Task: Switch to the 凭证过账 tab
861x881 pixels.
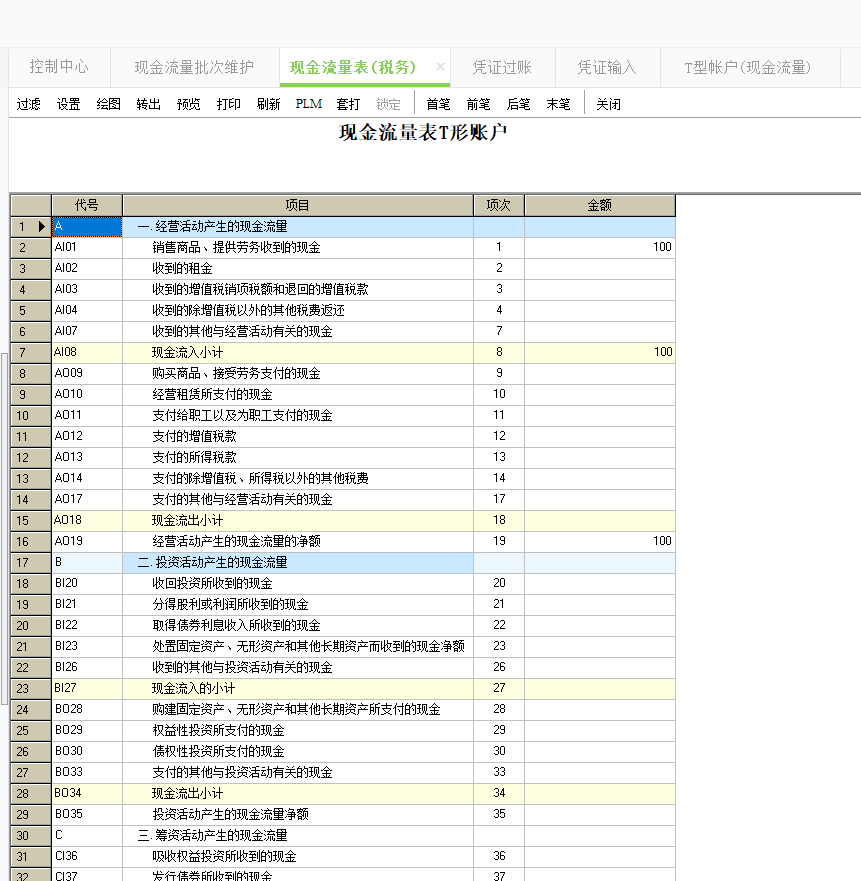Action: [x=502, y=67]
